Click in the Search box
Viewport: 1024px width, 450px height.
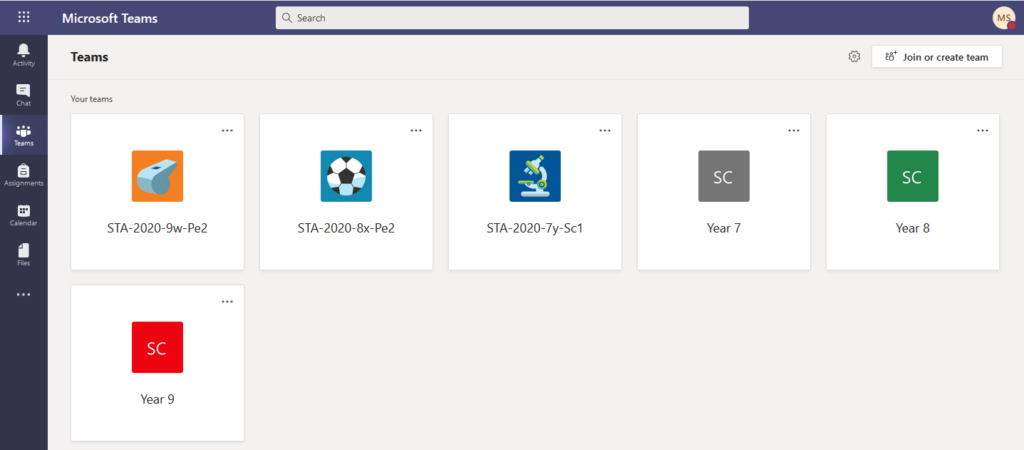point(512,18)
